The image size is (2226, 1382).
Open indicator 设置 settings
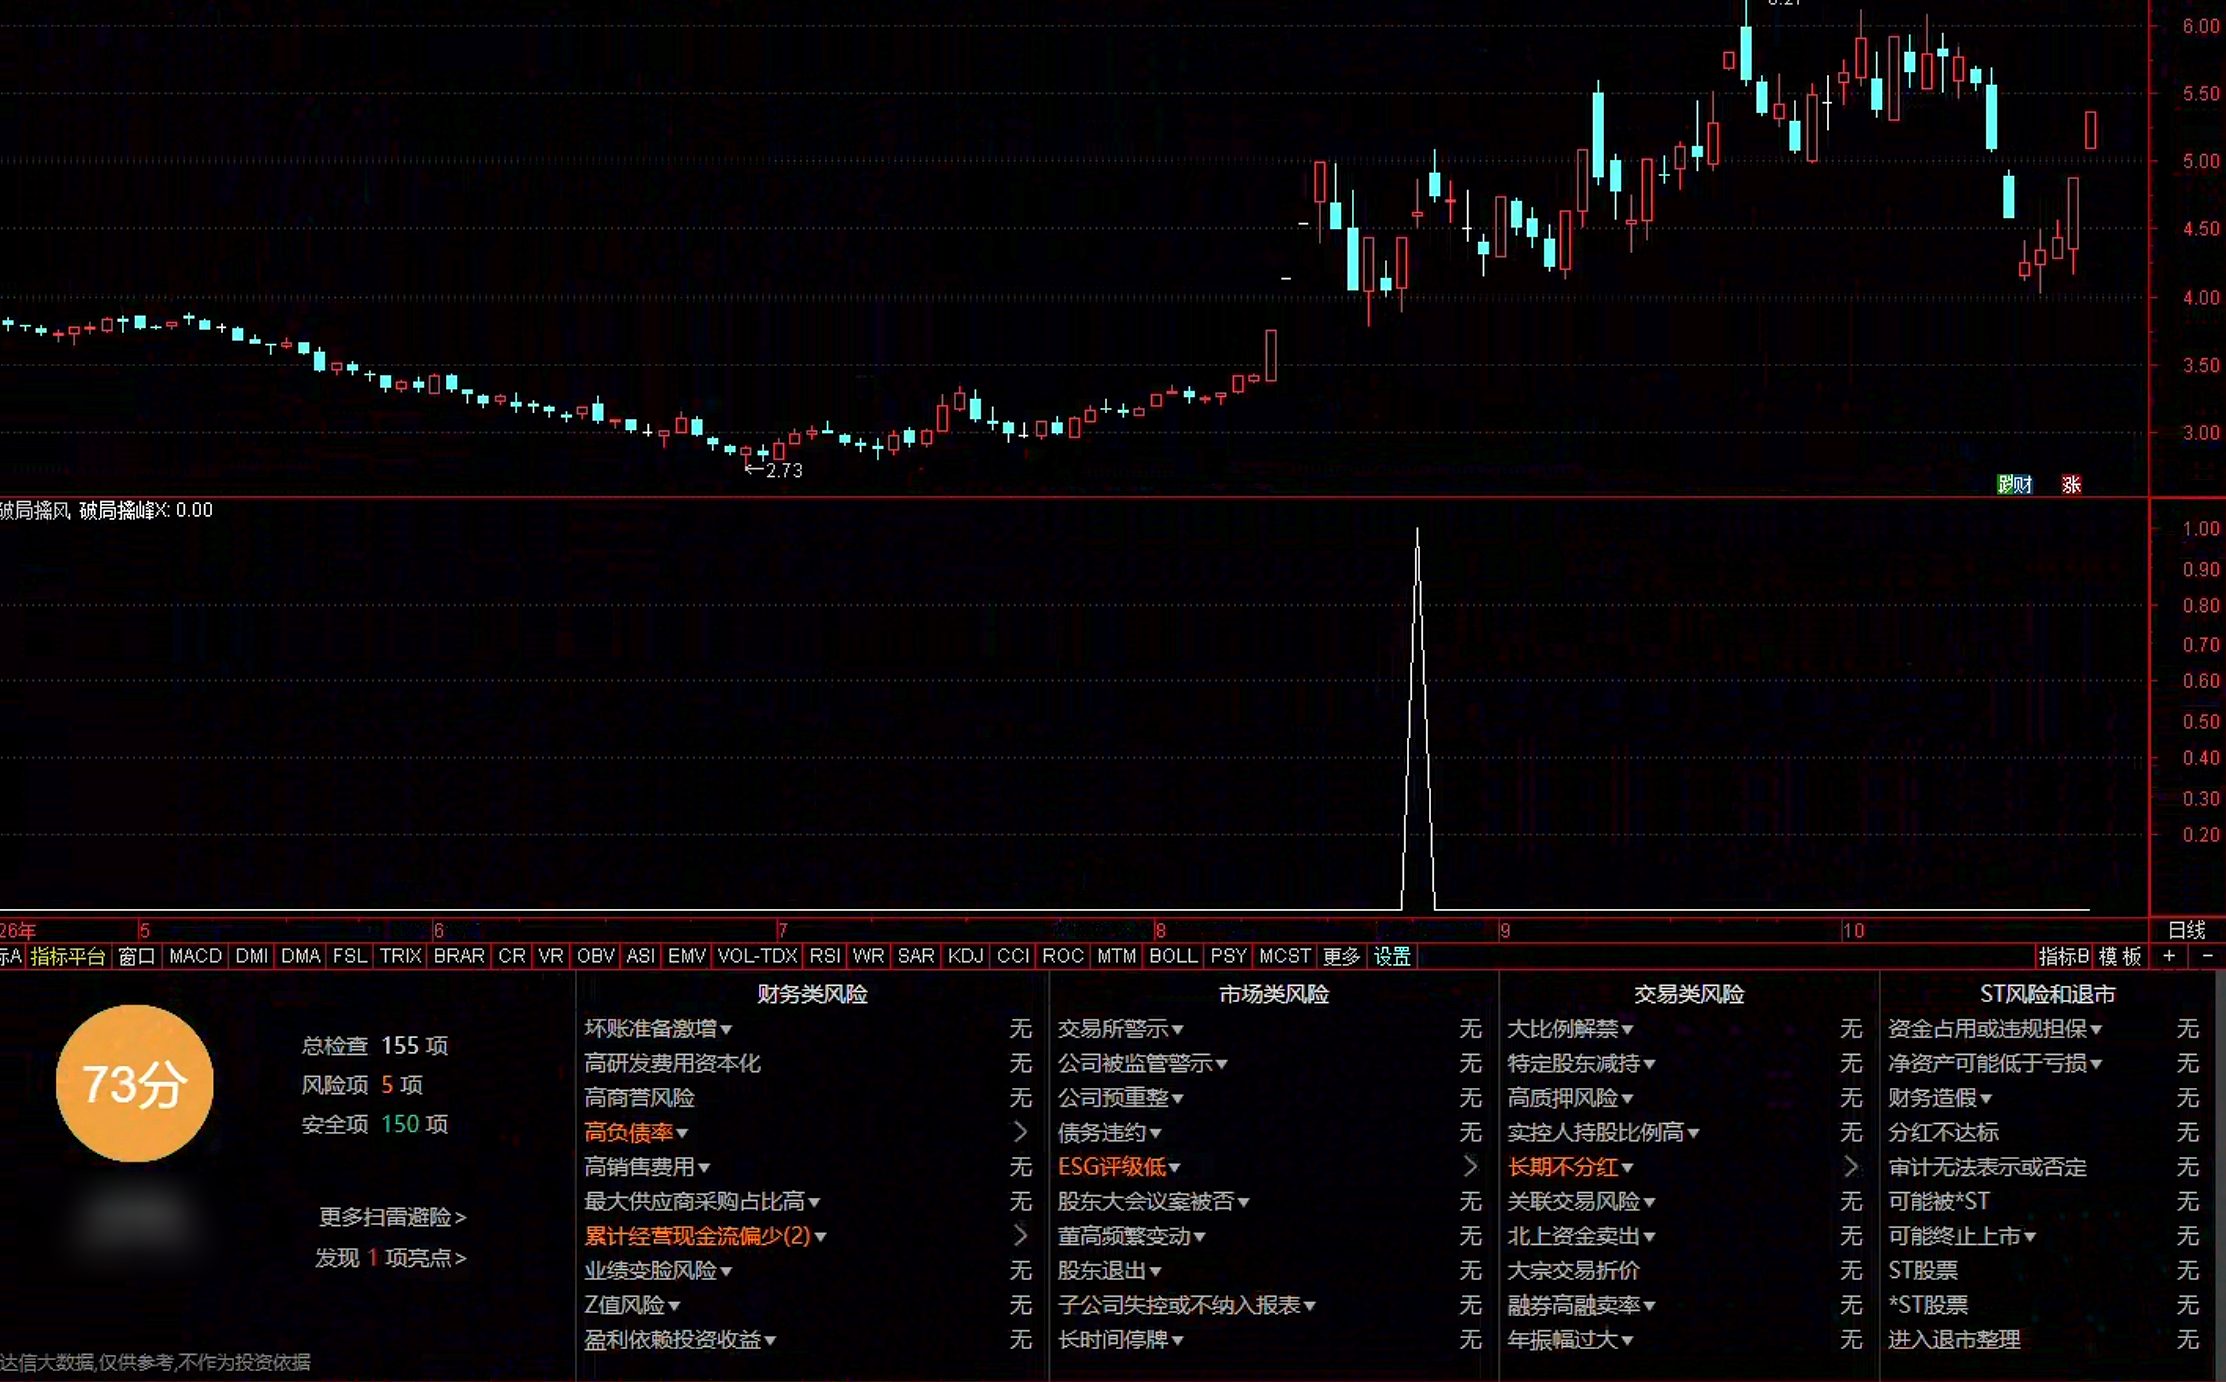pos(1392,956)
